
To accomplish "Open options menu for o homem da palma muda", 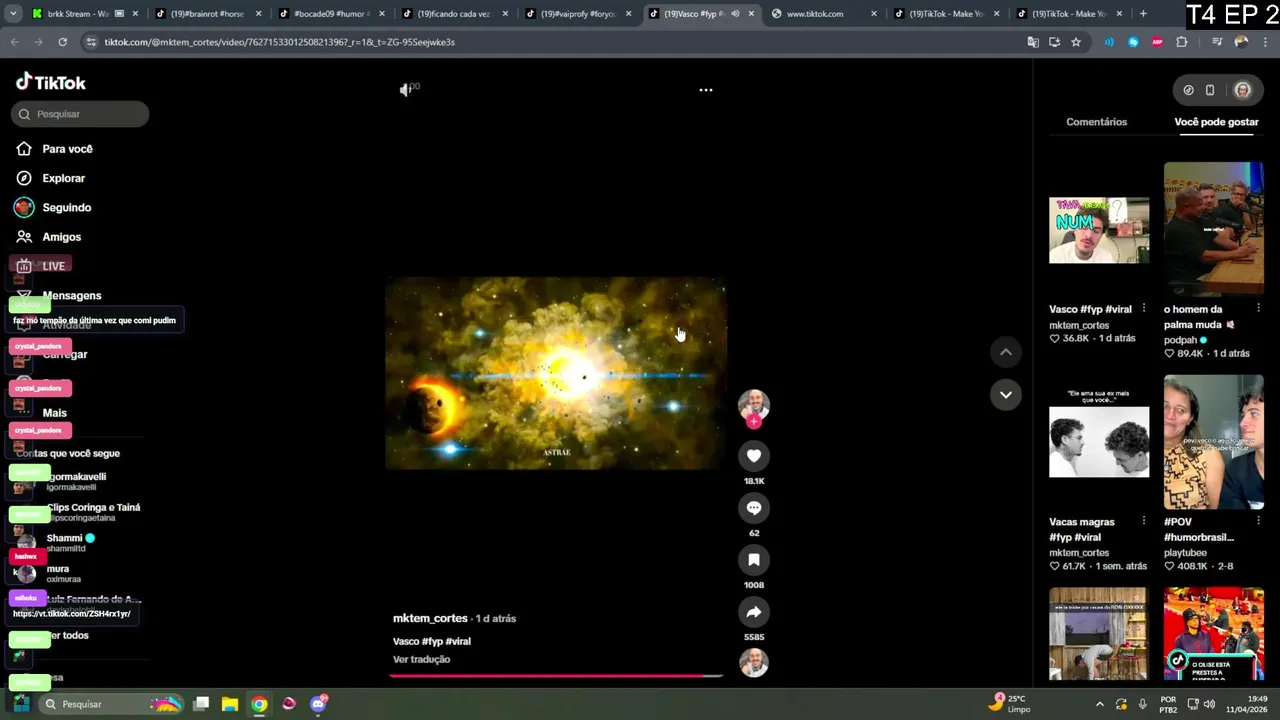I will (x=1259, y=309).
